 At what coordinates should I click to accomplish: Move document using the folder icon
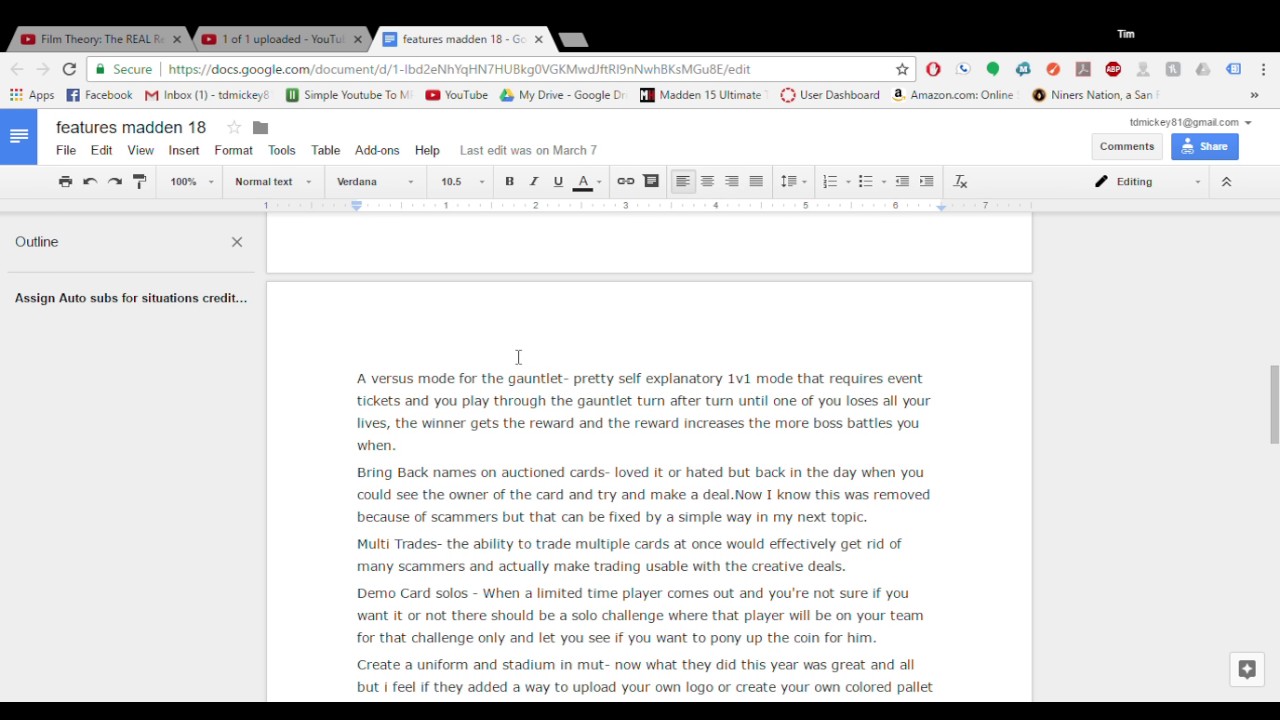pos(260,127)
